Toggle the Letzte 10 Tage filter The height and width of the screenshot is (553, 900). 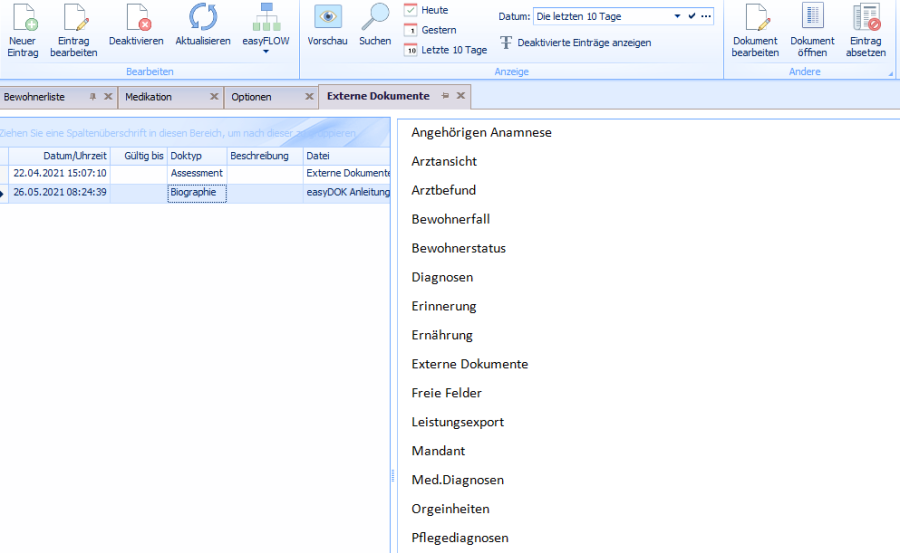click(x=446, y=50)
